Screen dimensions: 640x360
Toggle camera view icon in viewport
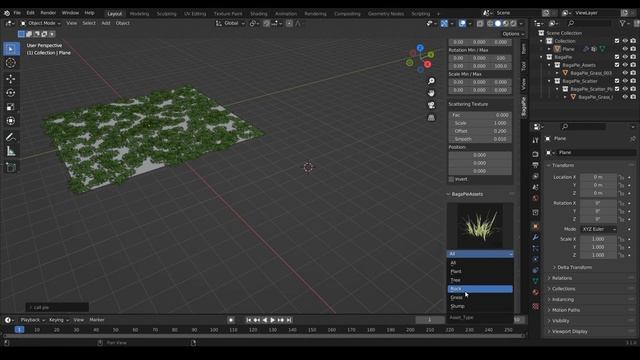coord(431,105)
